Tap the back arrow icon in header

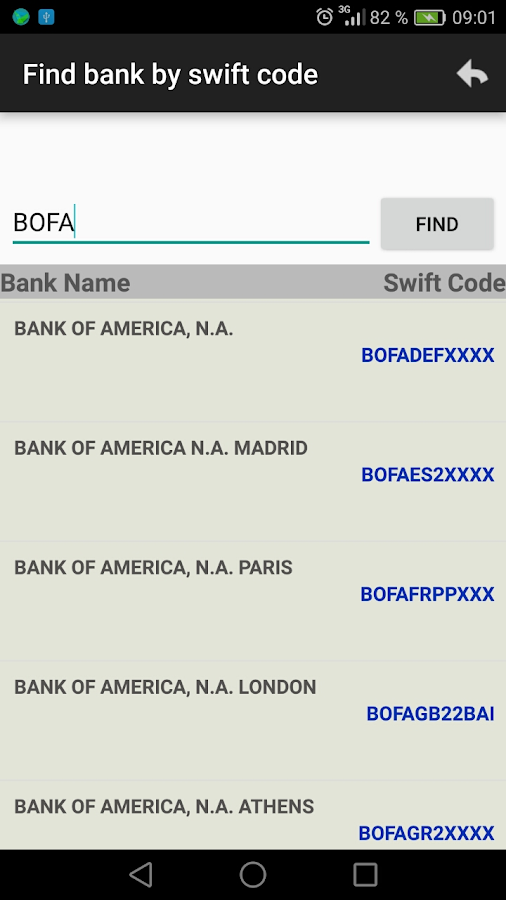pos(472,74)
